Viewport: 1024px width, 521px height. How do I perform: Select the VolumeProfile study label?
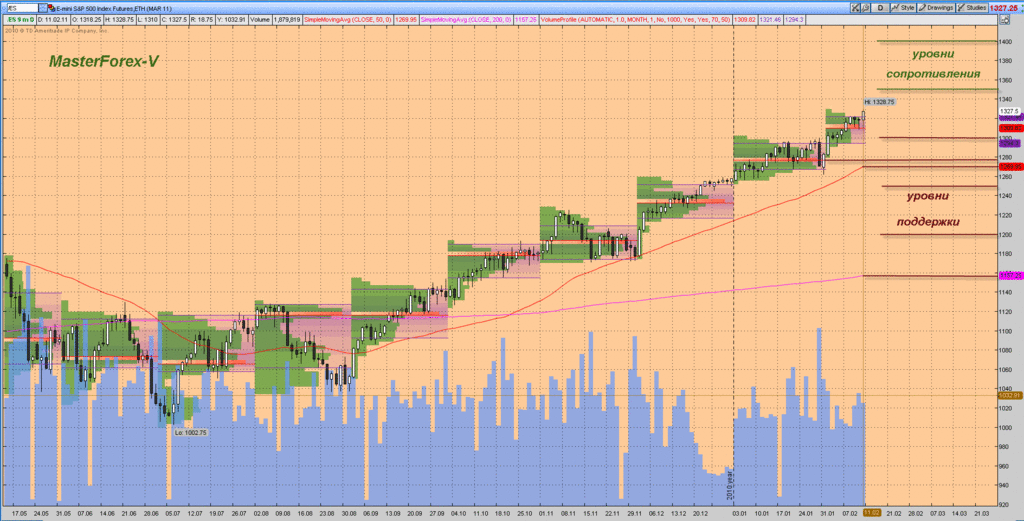(x=635, y=20)
